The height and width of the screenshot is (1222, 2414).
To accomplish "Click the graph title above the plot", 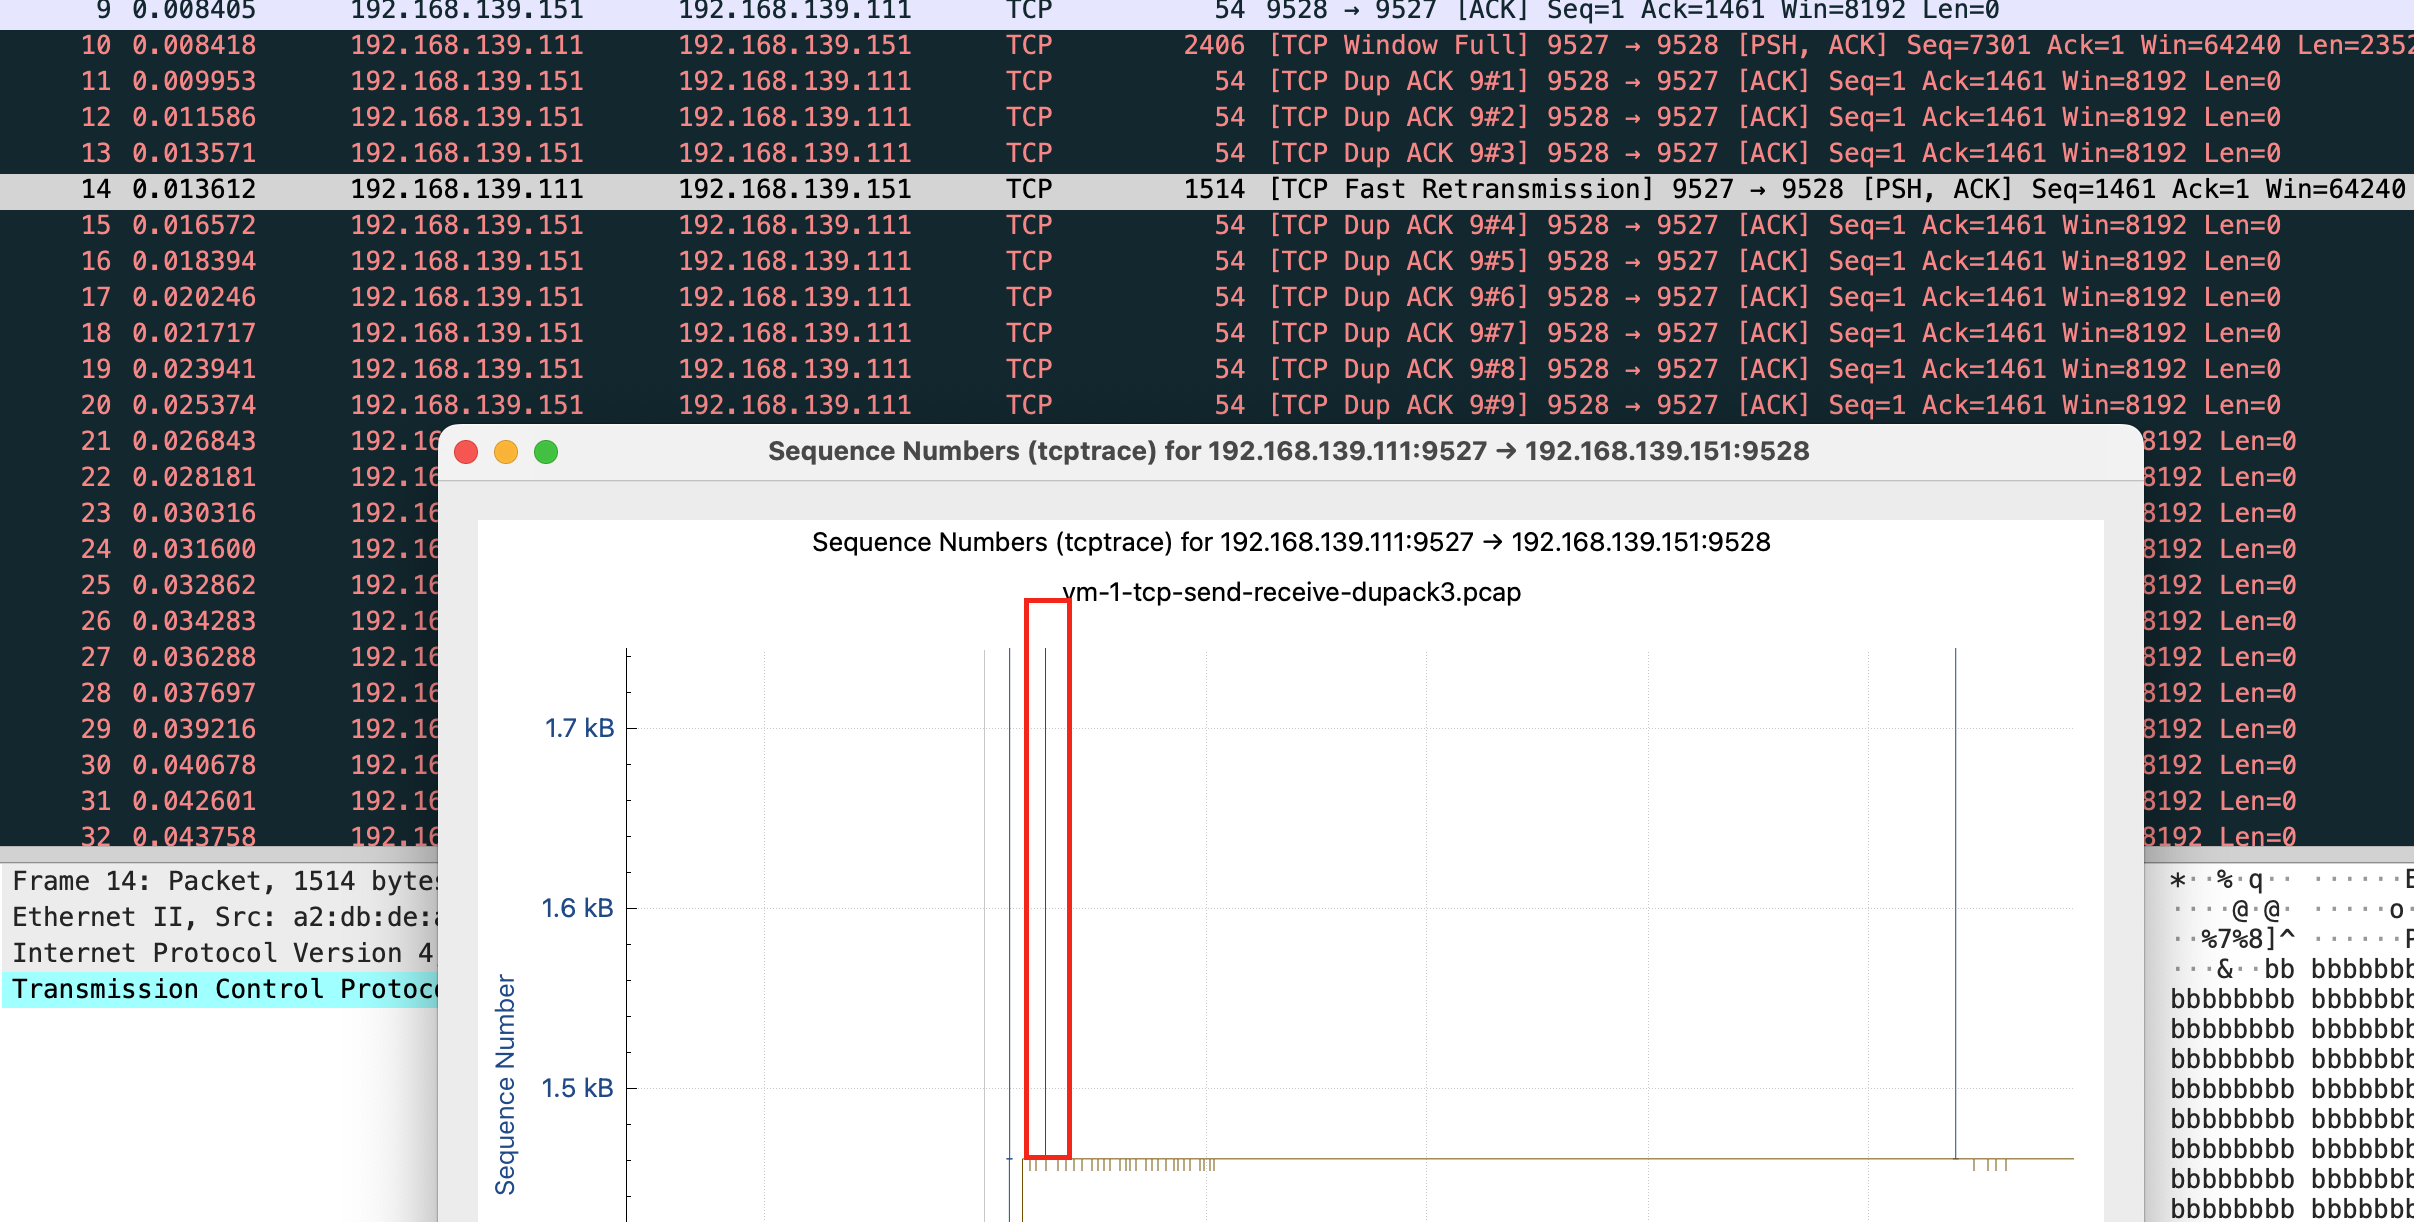I will [x=1290, y=543].
